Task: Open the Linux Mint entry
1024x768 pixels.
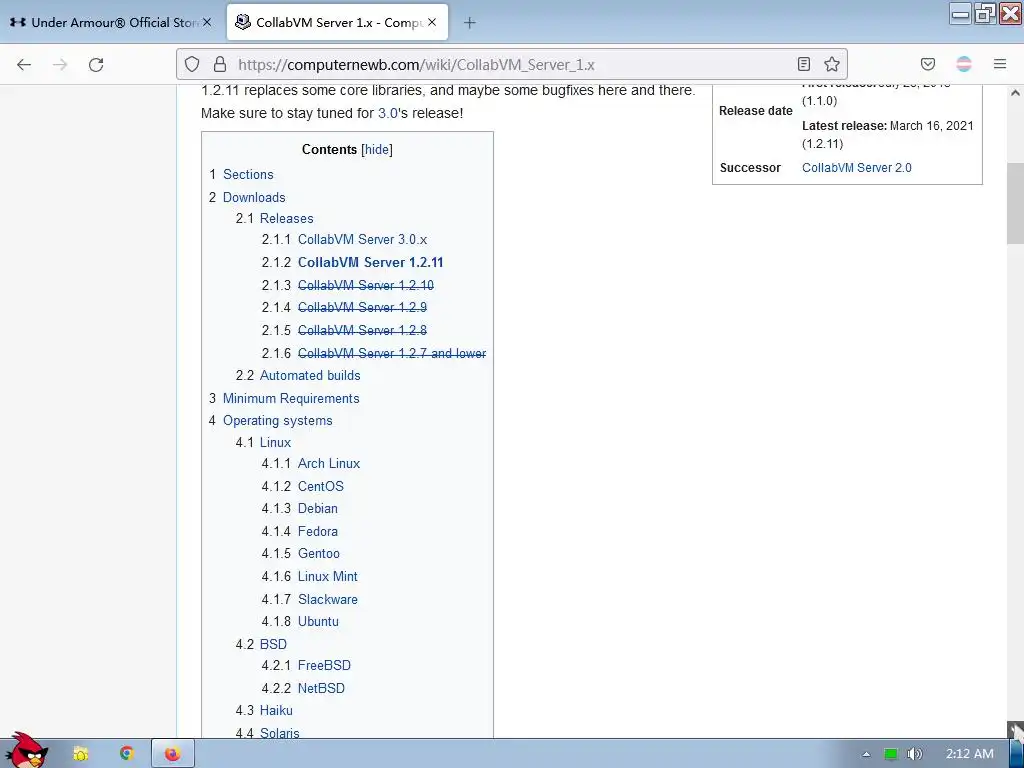Action: click(327, 576)
